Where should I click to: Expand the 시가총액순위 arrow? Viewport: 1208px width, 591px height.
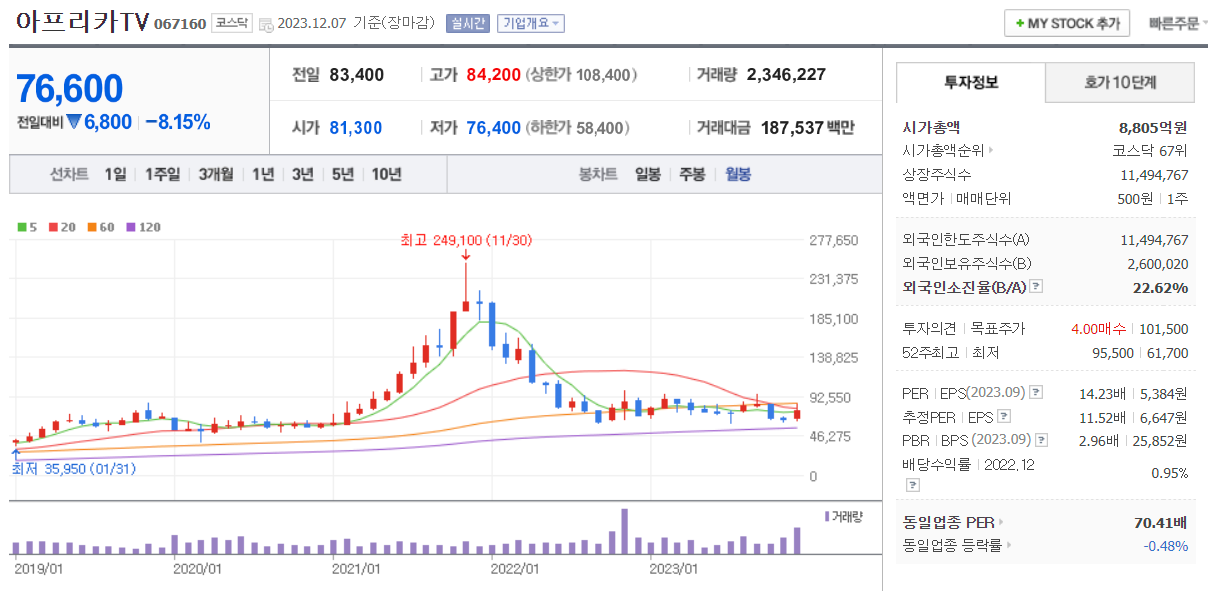(990, 151)
